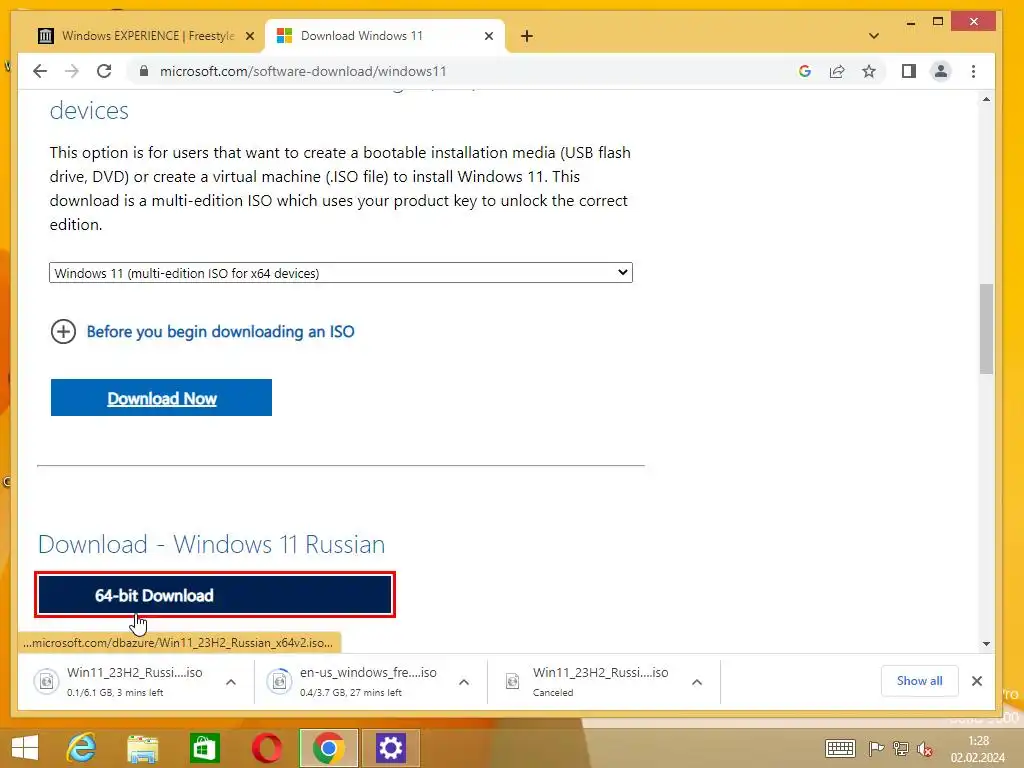Click the page scrollbar down arrow
1024x768 pixels.
pos(986,644)
